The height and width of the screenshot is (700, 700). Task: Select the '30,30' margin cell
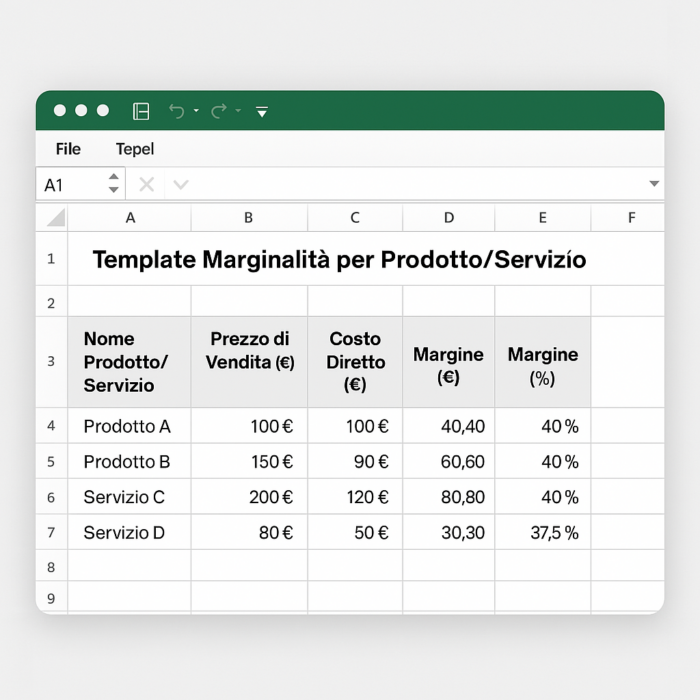[449, 532]
